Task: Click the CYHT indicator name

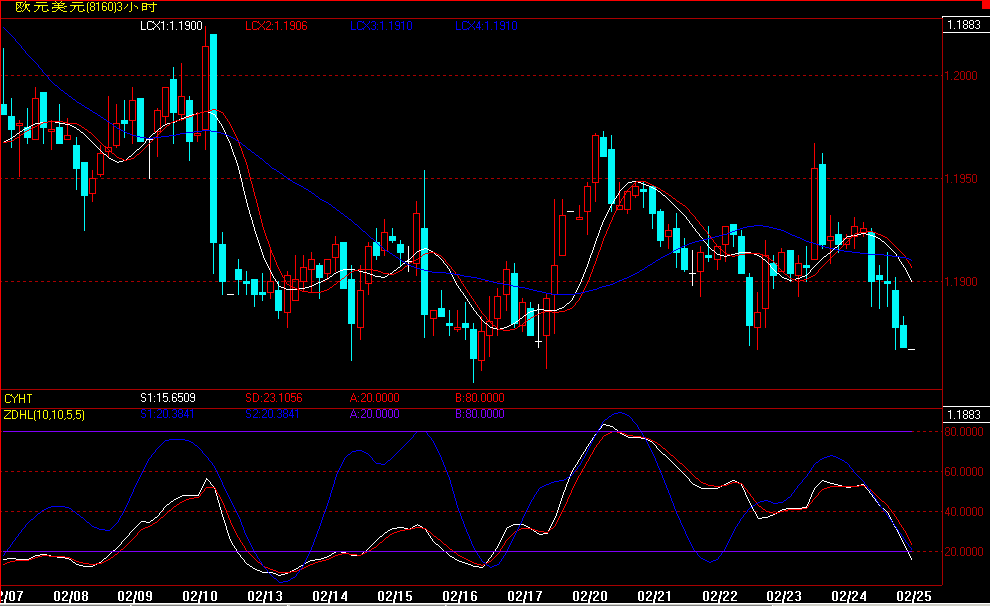Action: 18,398
